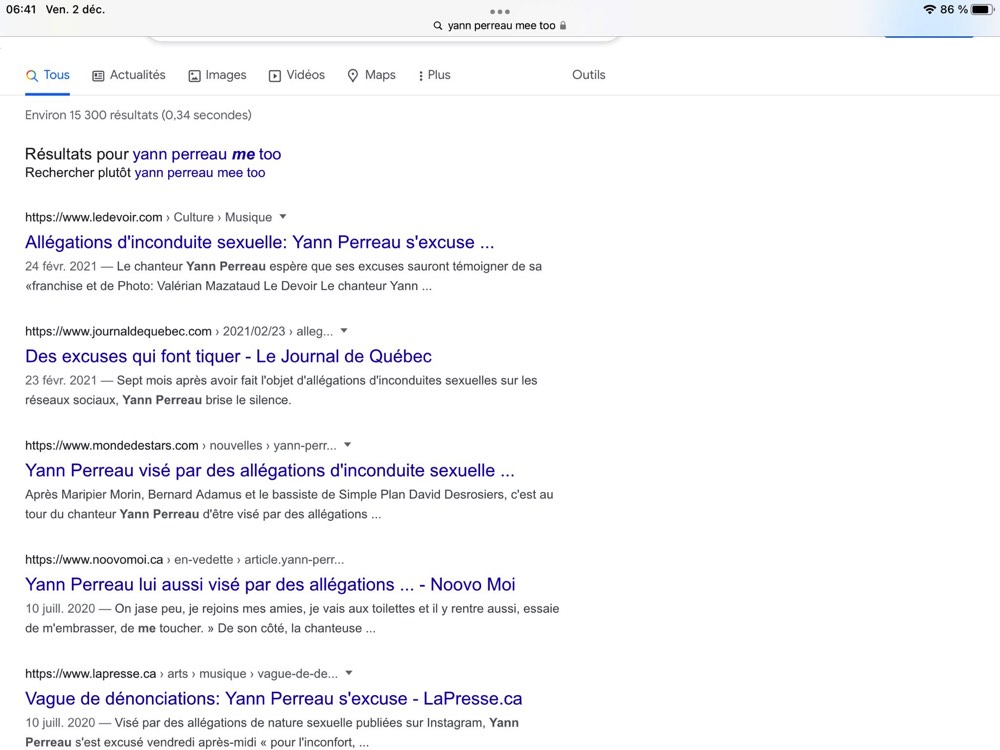
Task: Click corrected query 'yann perreau me too'
Action: (x=207, y=154)
